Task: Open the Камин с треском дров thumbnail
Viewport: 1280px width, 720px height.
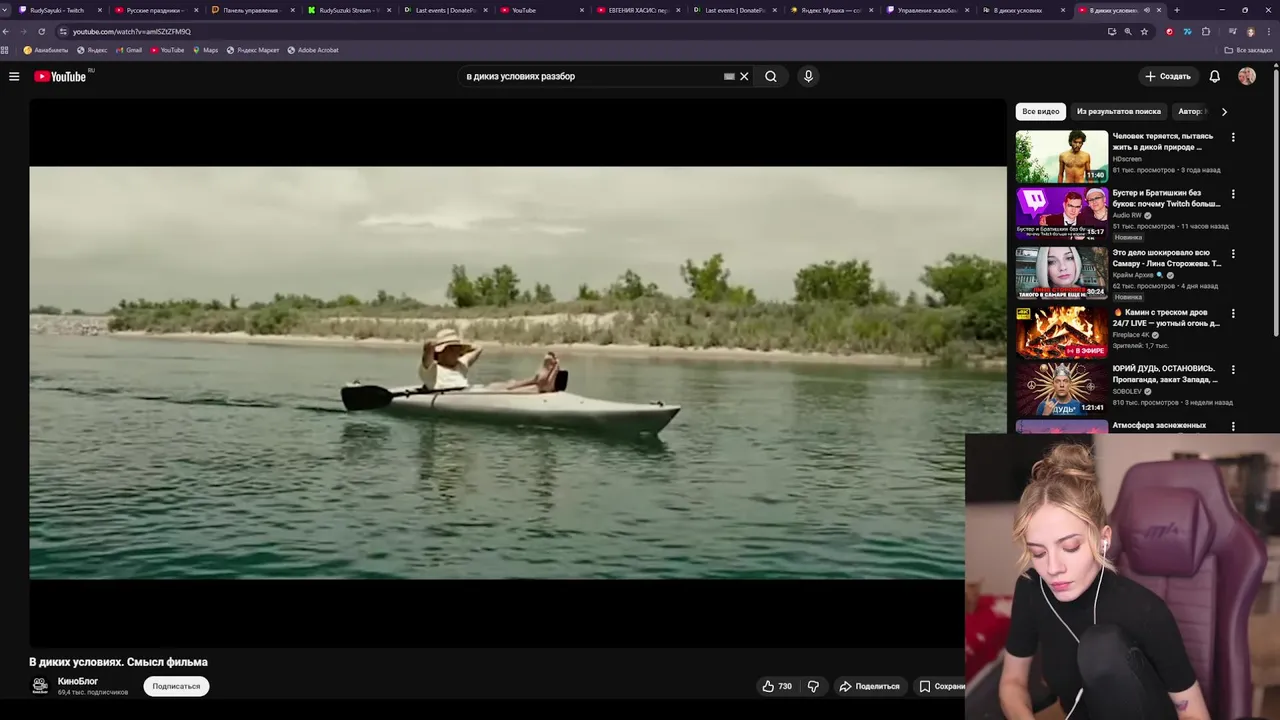Action: click(1062, 333)
